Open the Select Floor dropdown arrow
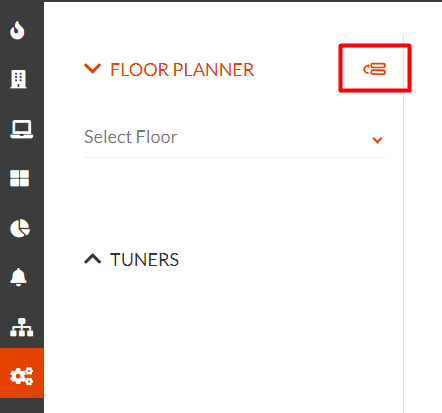442x413 pixels. pos(377,140)
